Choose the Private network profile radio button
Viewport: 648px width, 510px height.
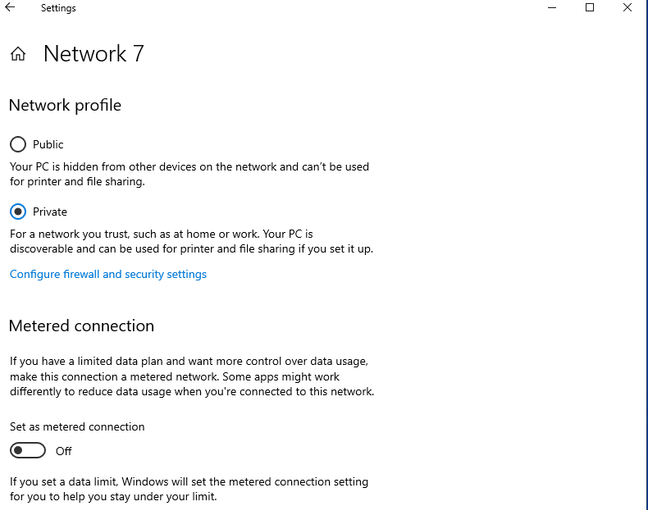click(x=18, y=212)
